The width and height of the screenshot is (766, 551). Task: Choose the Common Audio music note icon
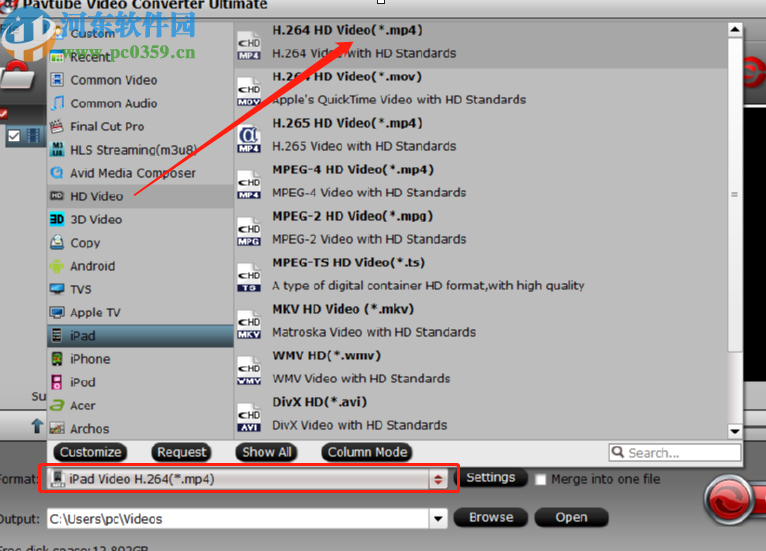57,103
